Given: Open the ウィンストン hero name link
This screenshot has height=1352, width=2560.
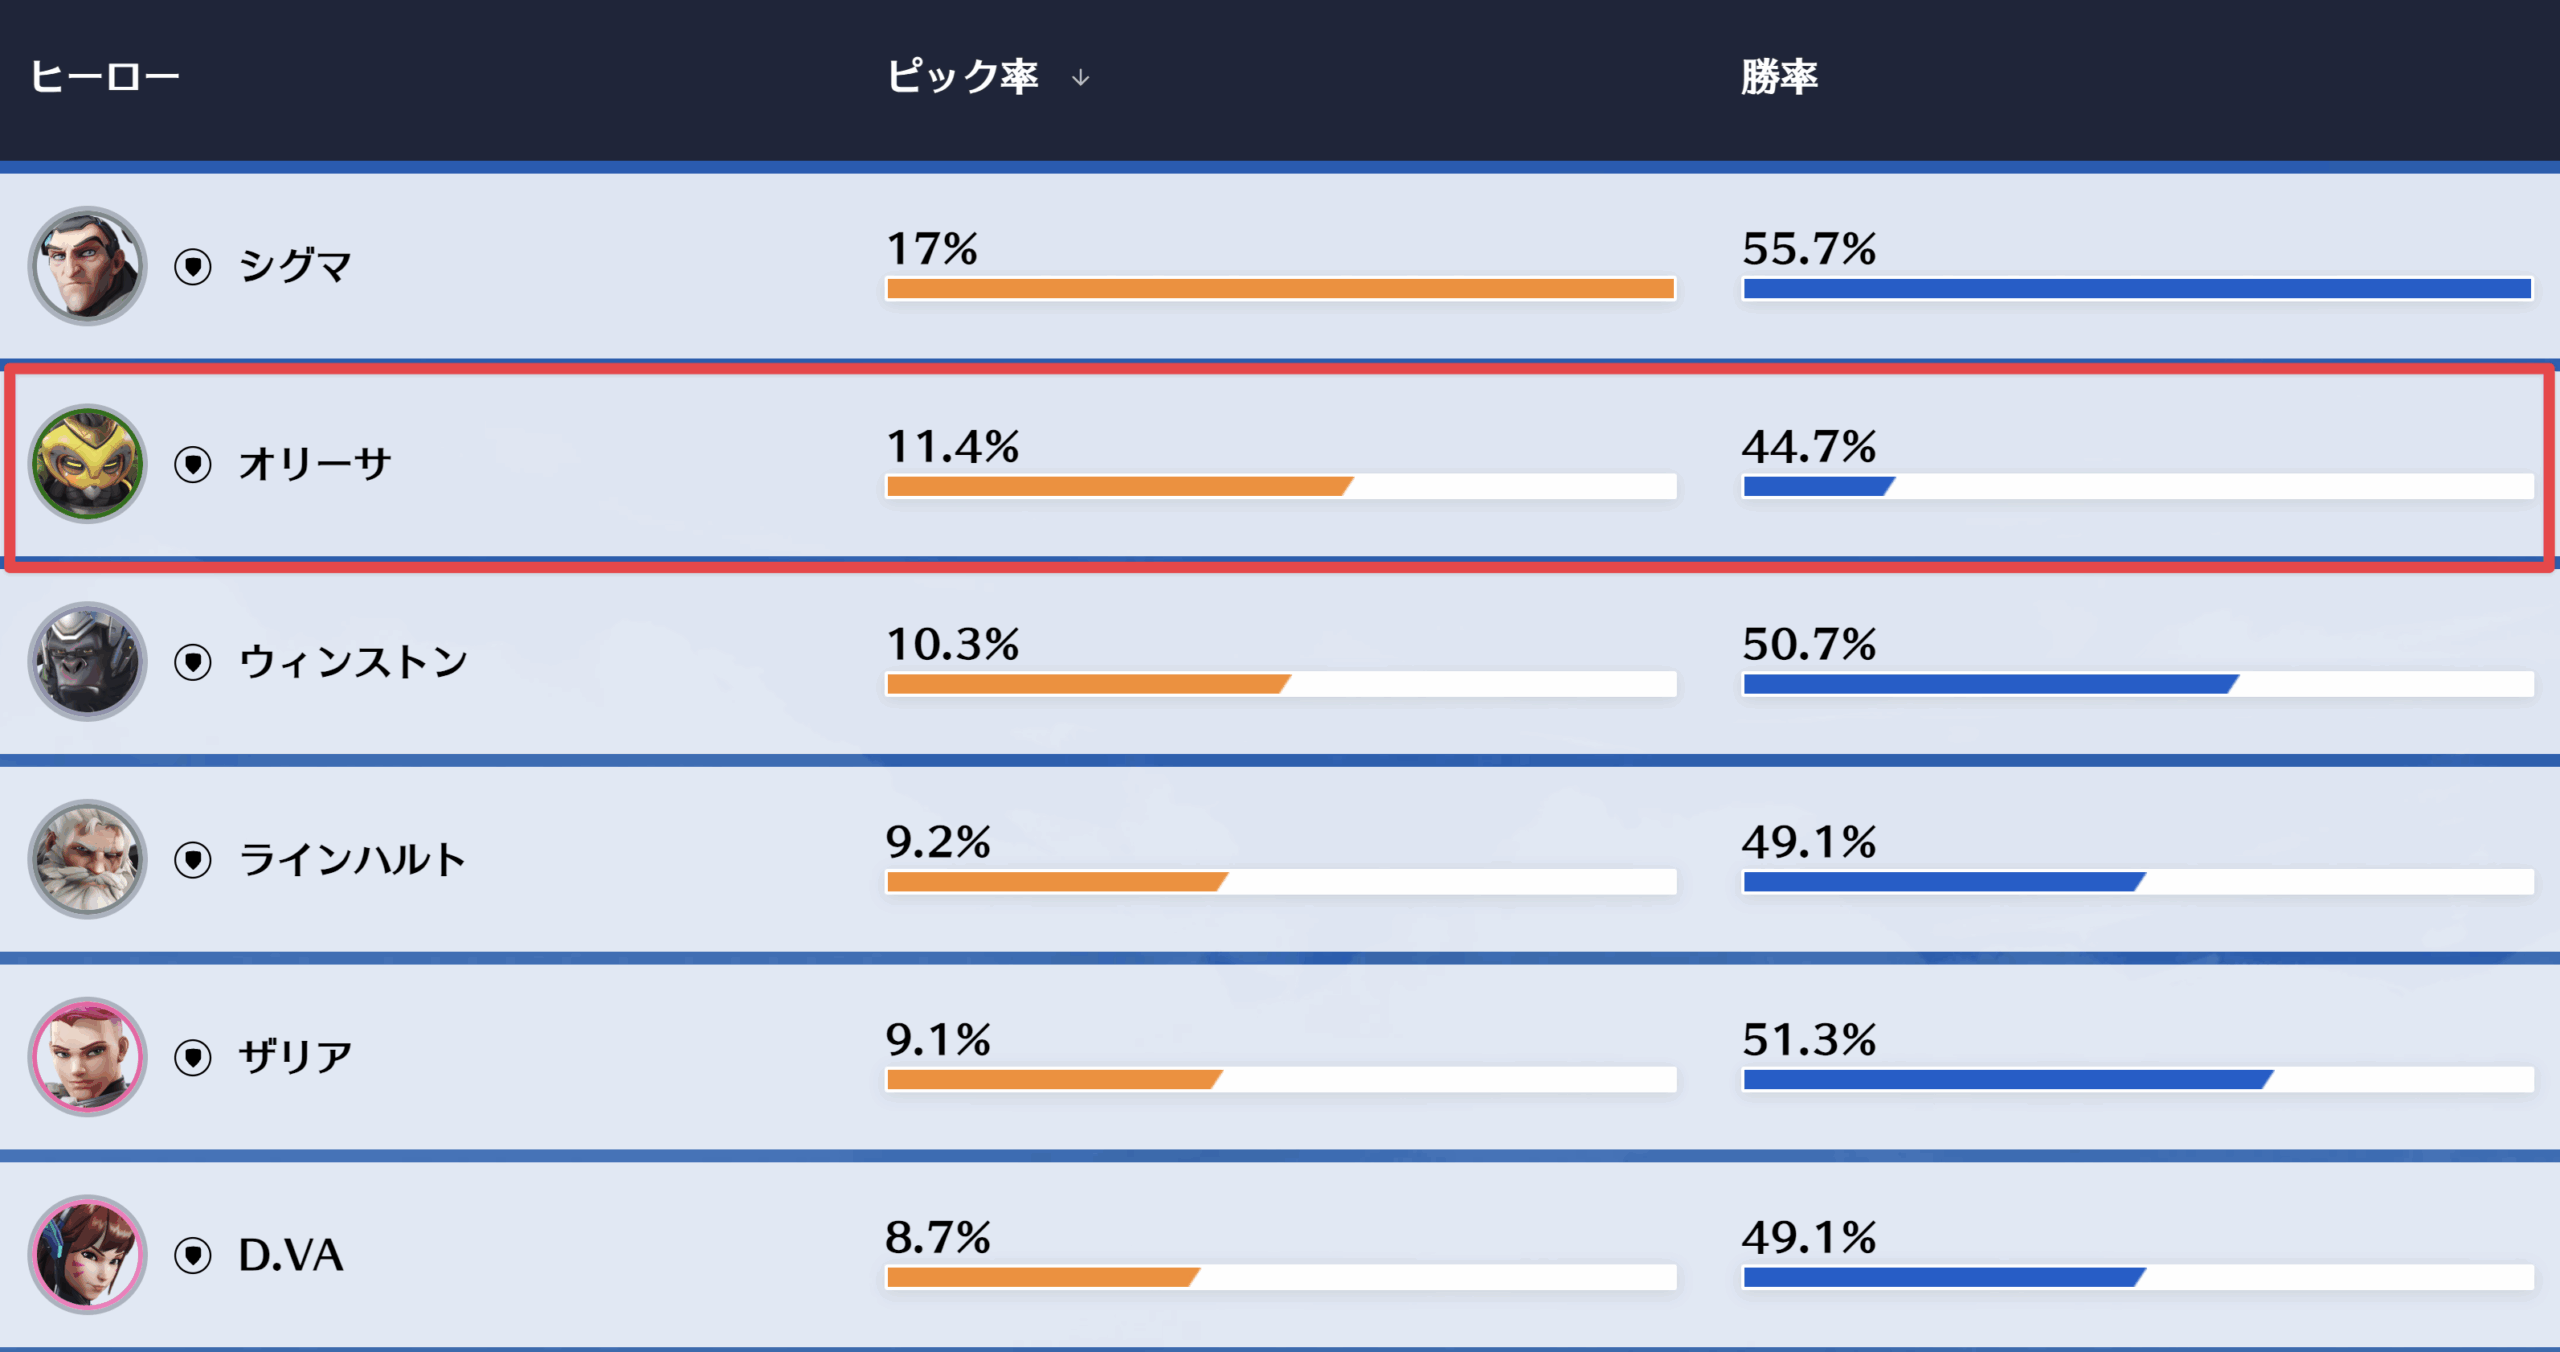Looking at the screenshot, I should tap(353, 662).
